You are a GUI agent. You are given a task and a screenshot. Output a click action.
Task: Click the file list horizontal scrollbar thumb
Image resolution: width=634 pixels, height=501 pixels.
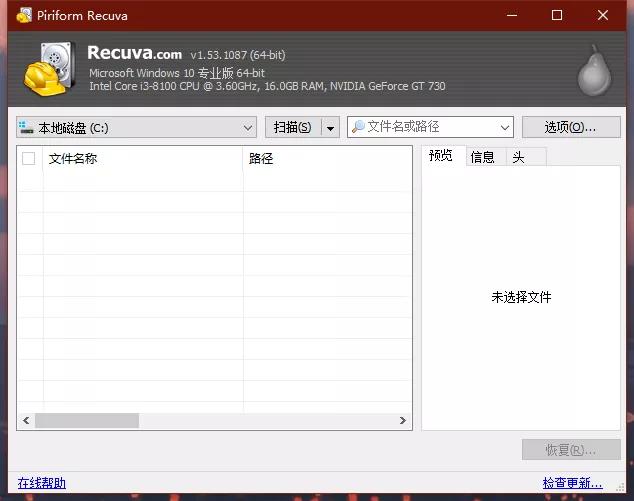pyautogui.click(x=87, y=421)
